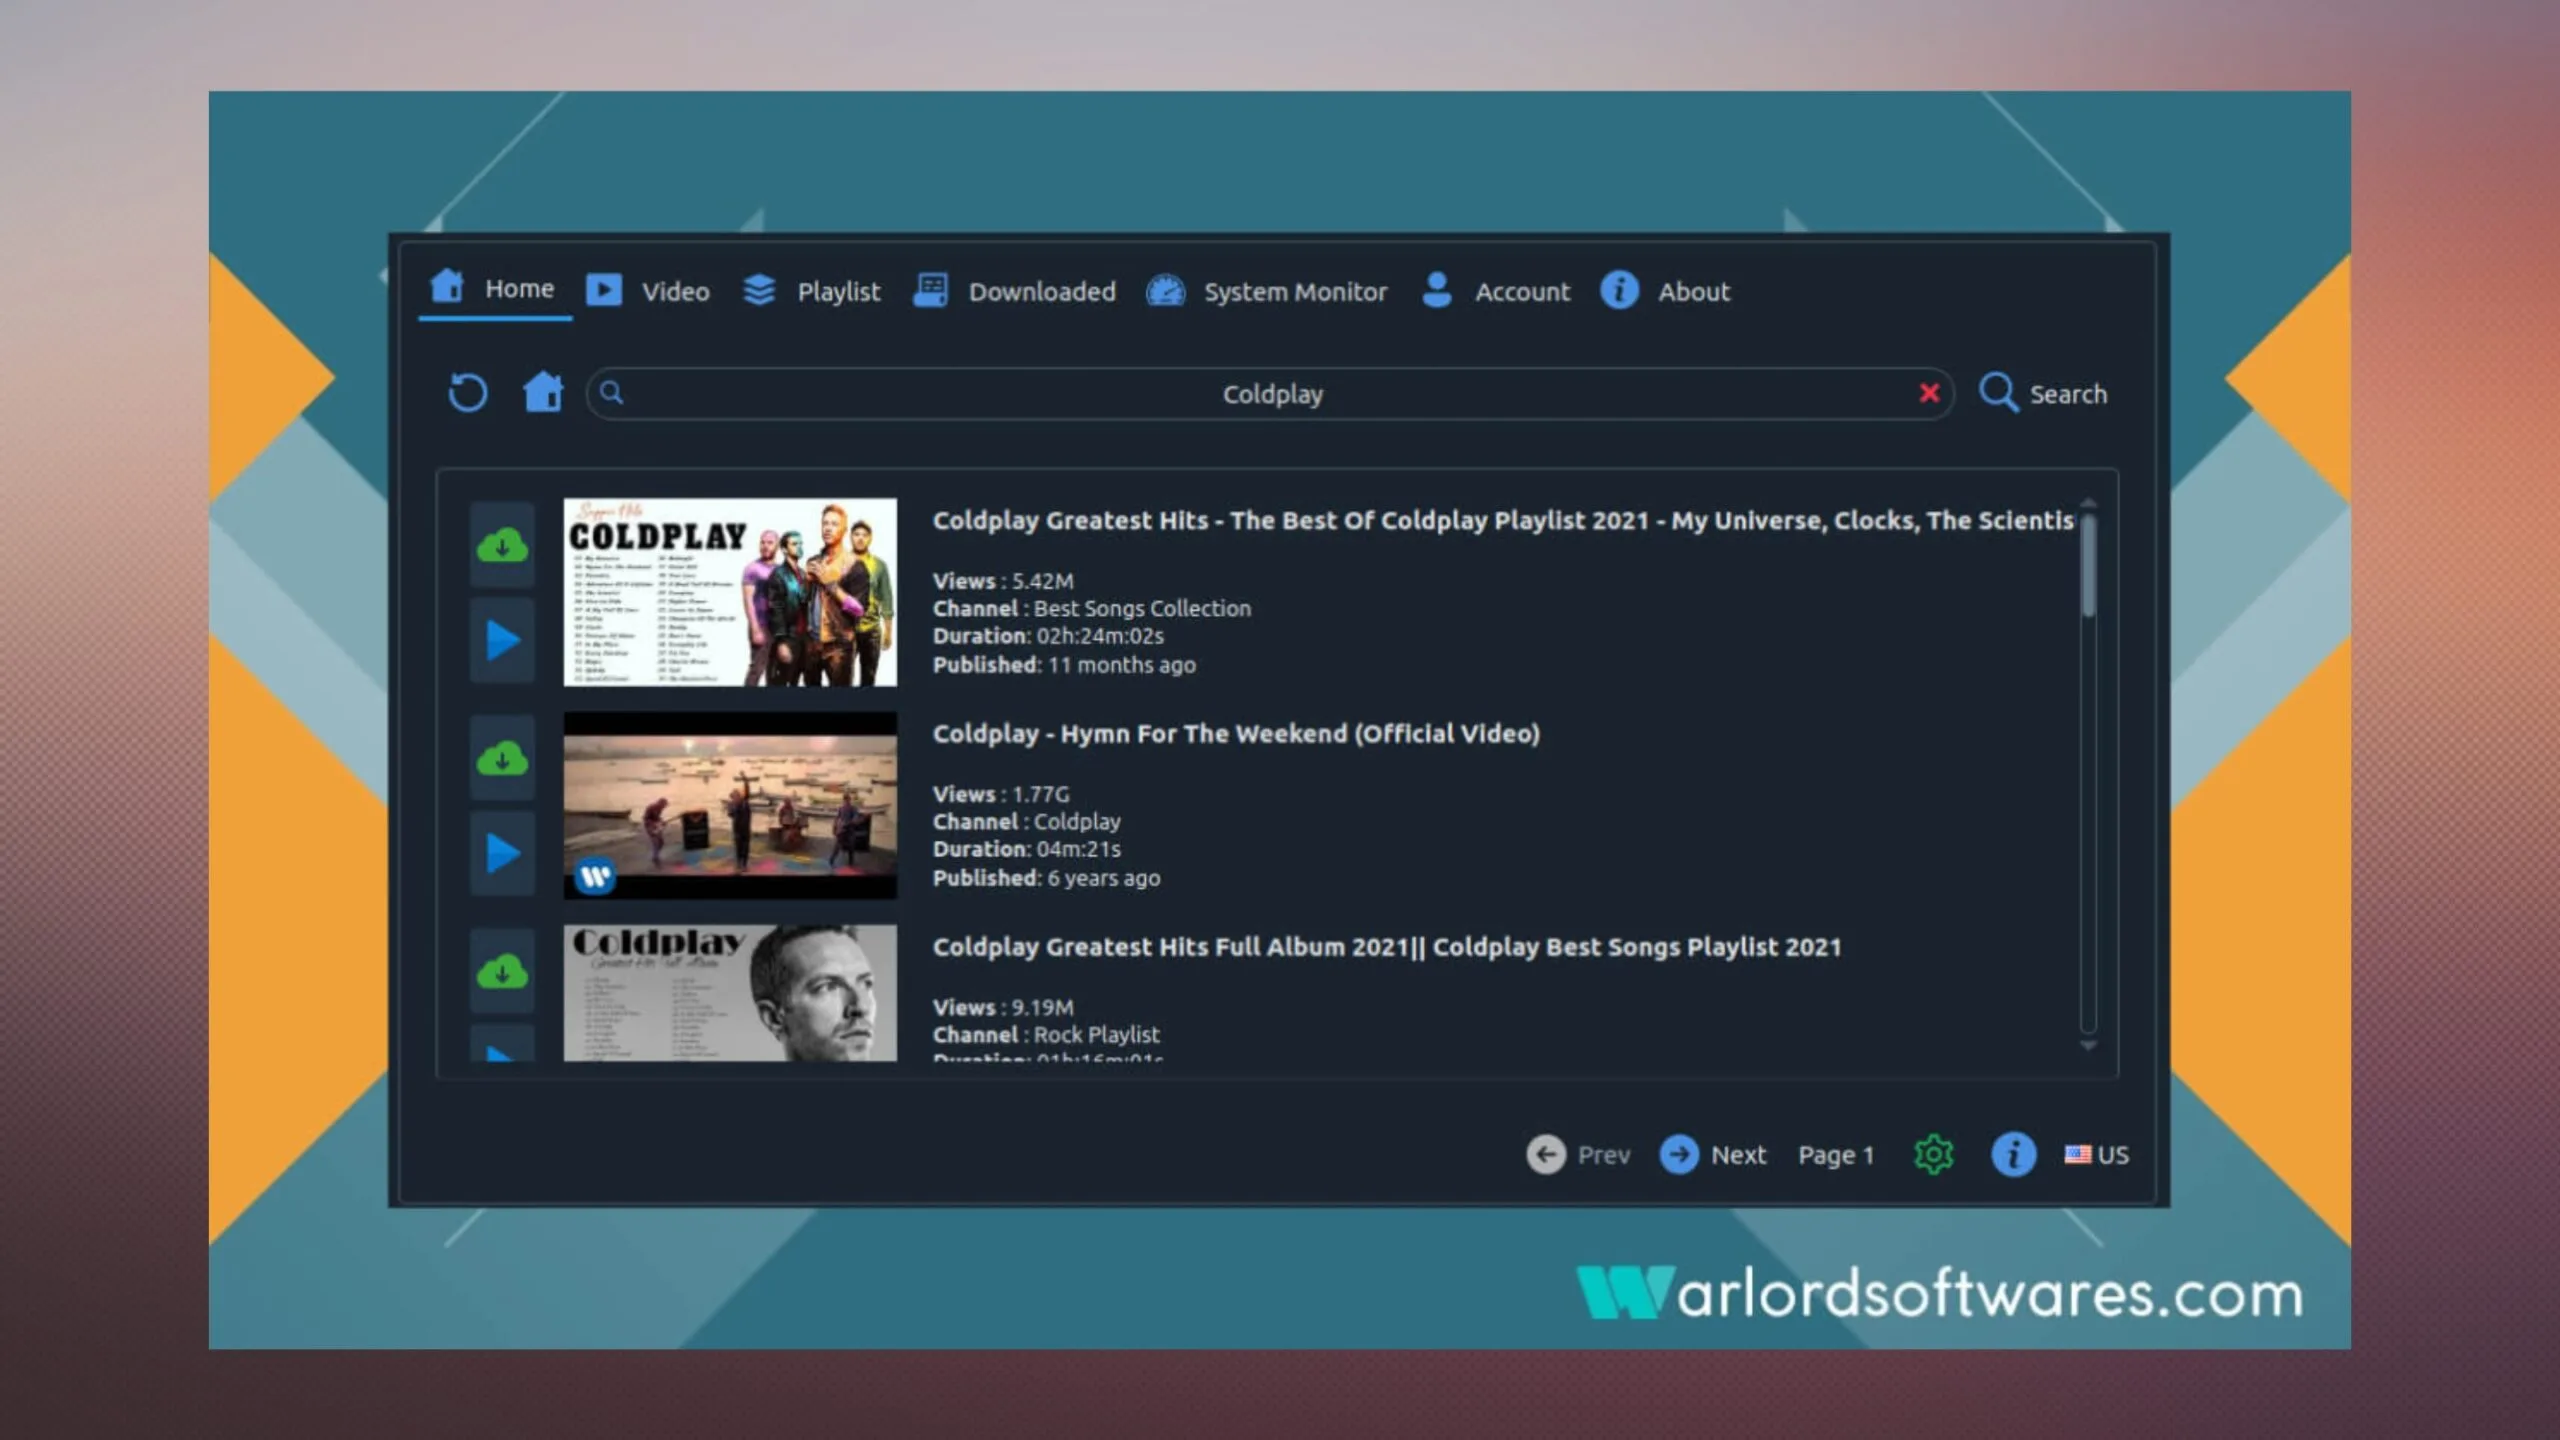Download the Coldplay Greatest Hits 2021 Playlist video
Image resolution: width=2560 pixels, height=1440 pixels.
coord(502,545)
